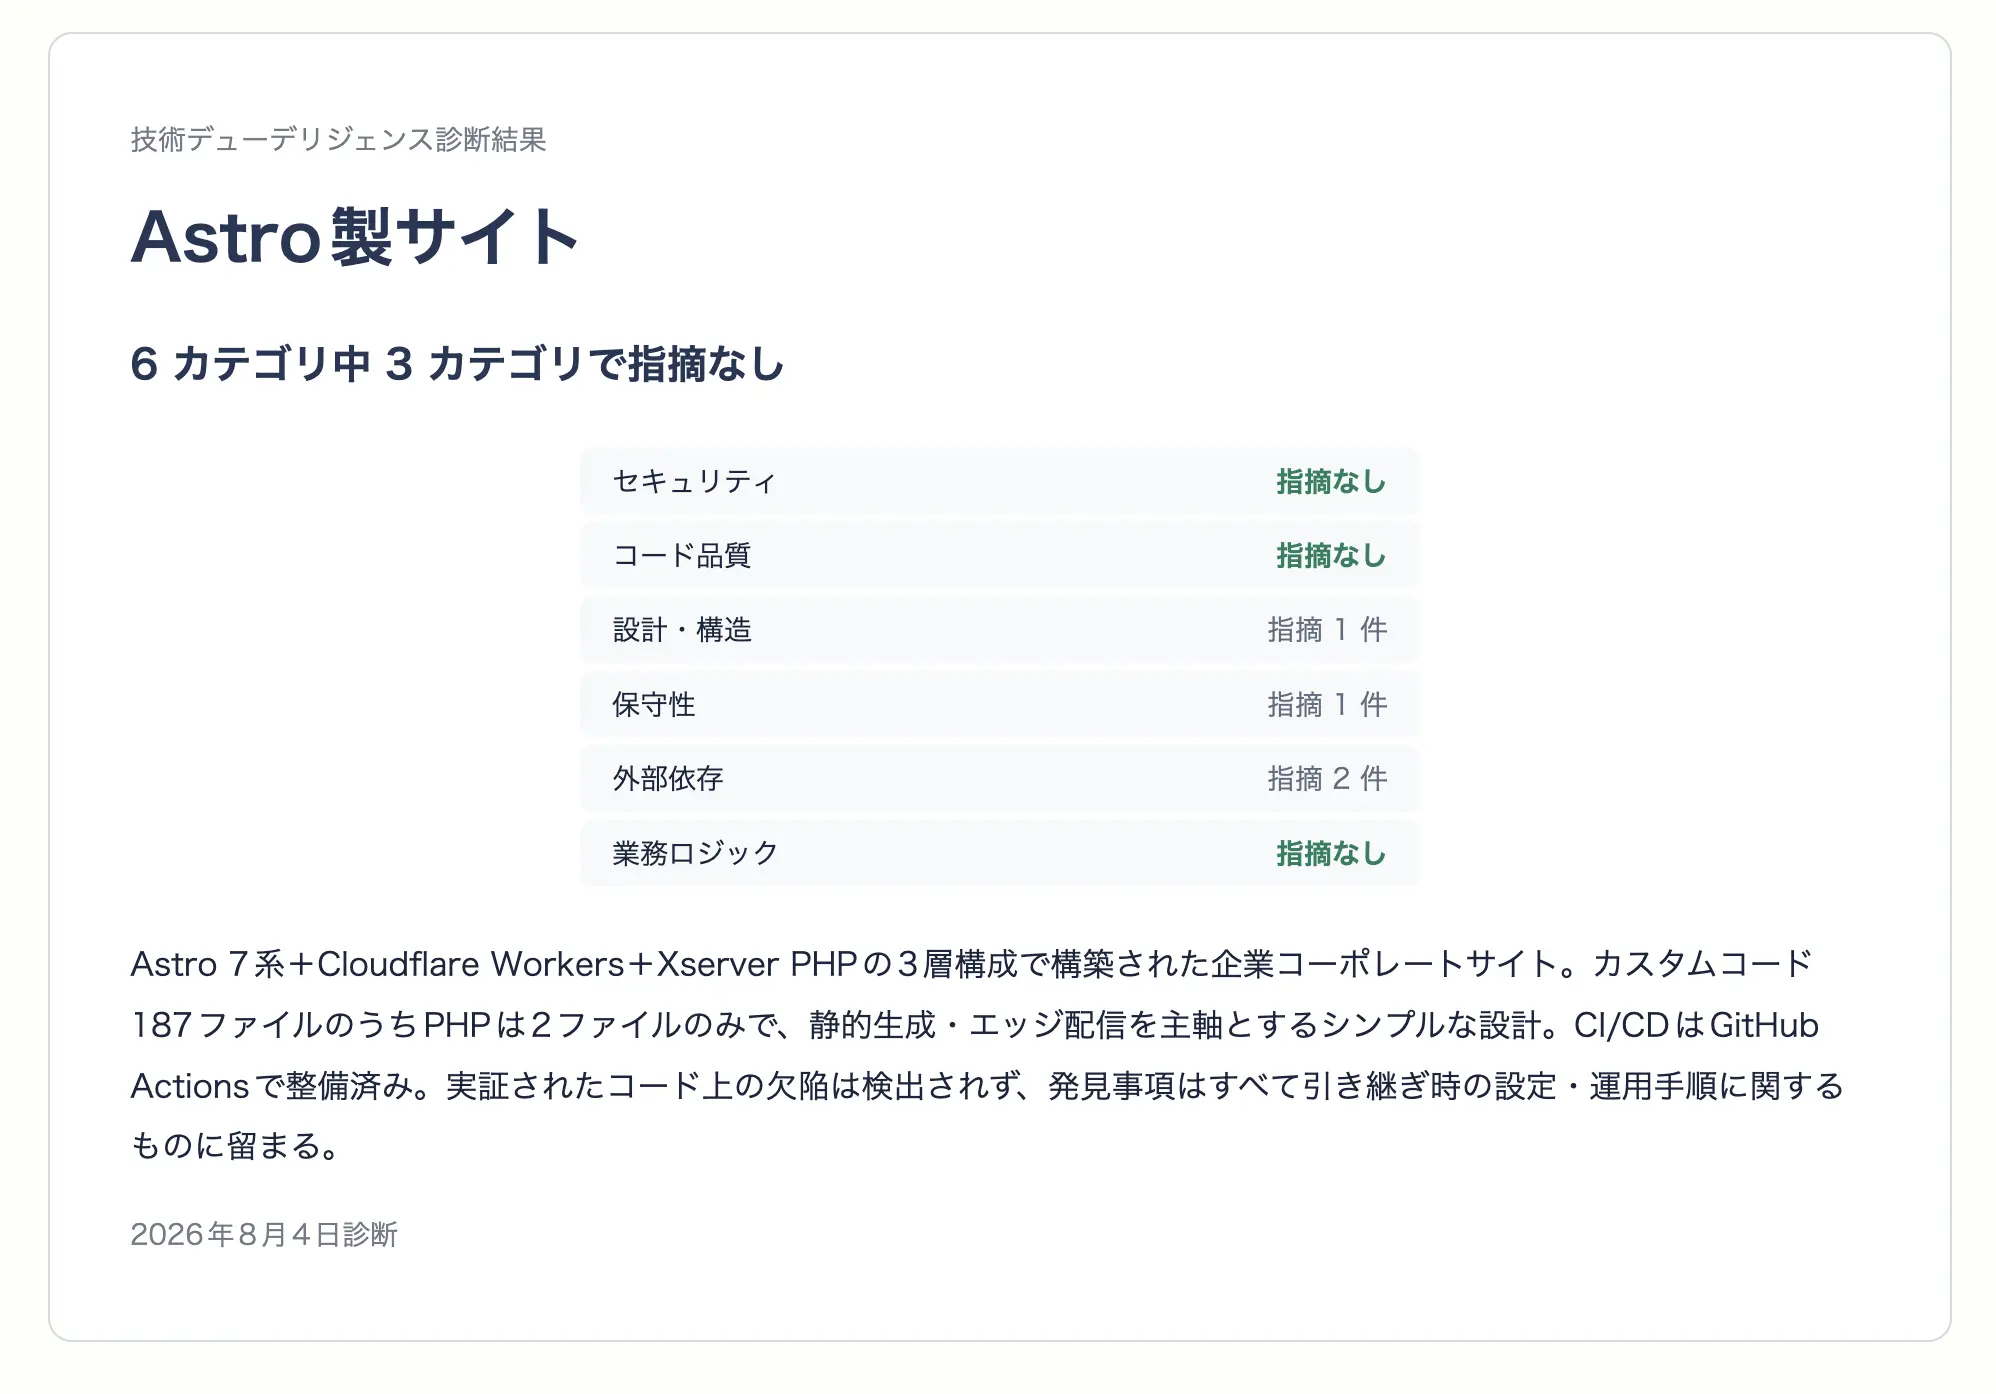Click the Astro製サイト title
This screenshot has height=1394, width=1996.
pyautogui.click(x=355, y=238)
